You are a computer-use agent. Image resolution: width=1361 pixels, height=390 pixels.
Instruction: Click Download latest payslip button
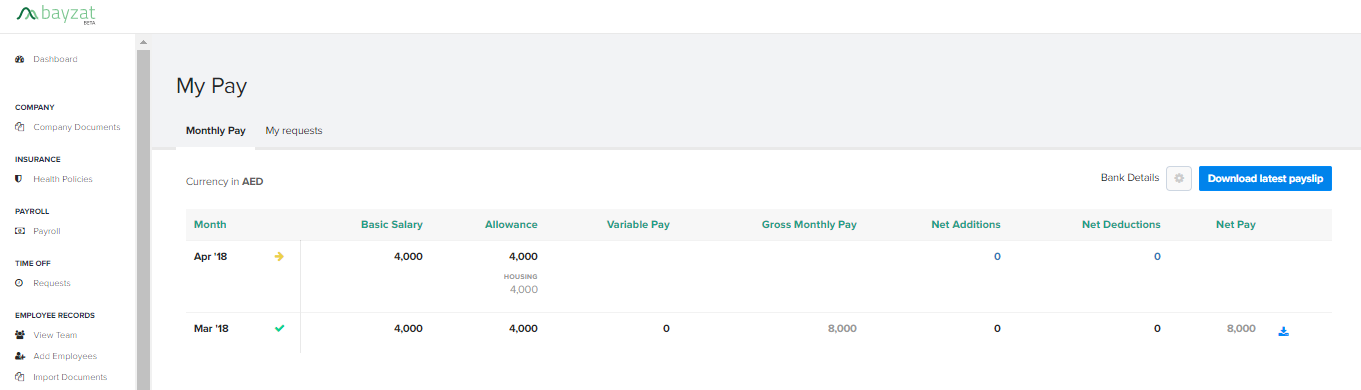(1265, 179)
